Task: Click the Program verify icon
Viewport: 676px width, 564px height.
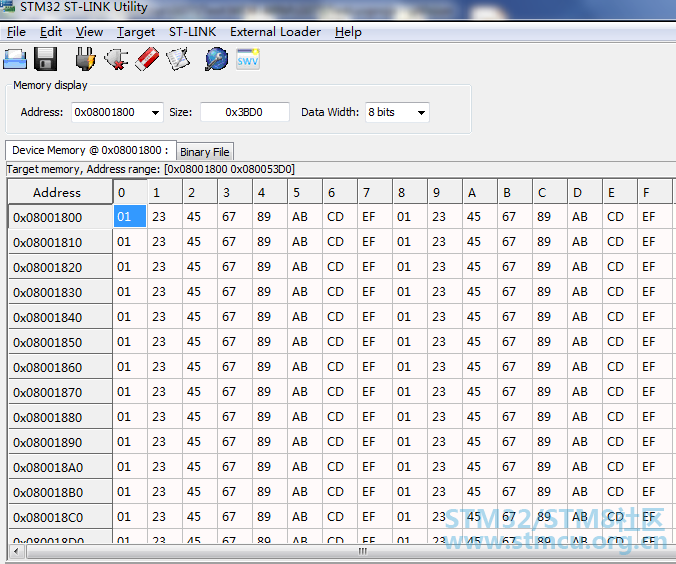Action: tap(178, 59)
